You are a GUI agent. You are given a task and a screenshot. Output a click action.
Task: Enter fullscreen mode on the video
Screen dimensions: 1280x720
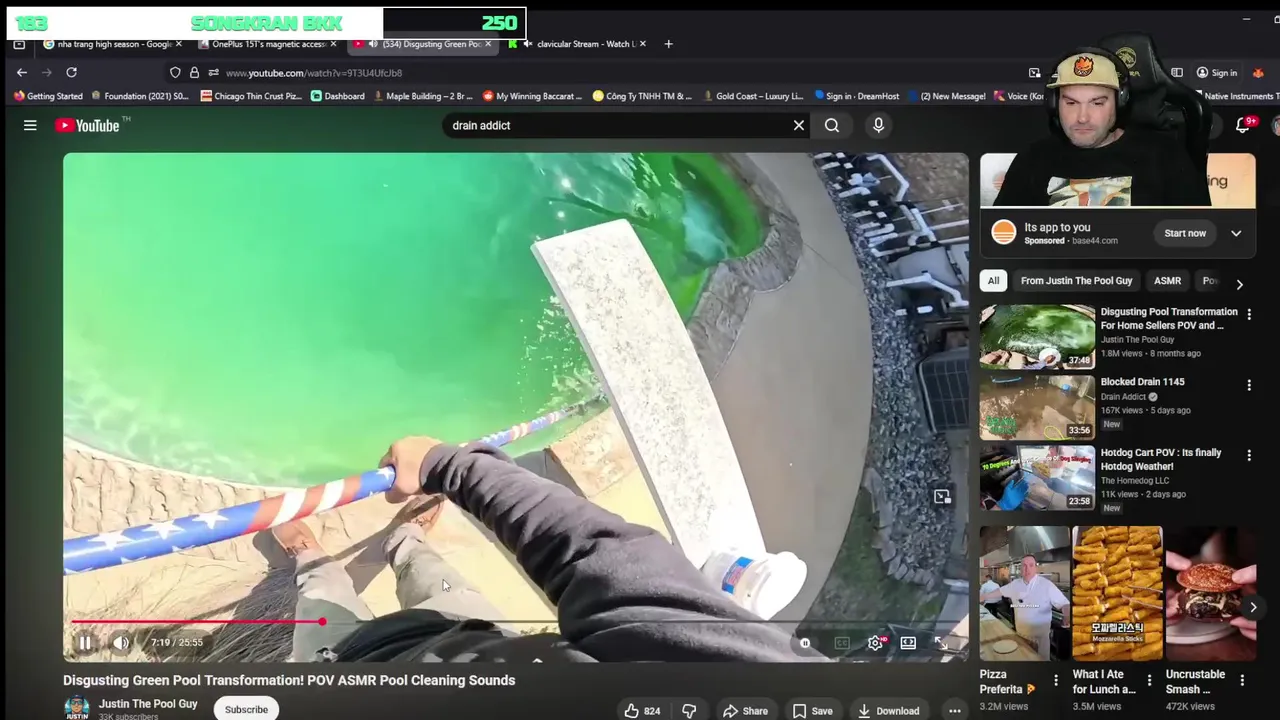click(941, 643)
